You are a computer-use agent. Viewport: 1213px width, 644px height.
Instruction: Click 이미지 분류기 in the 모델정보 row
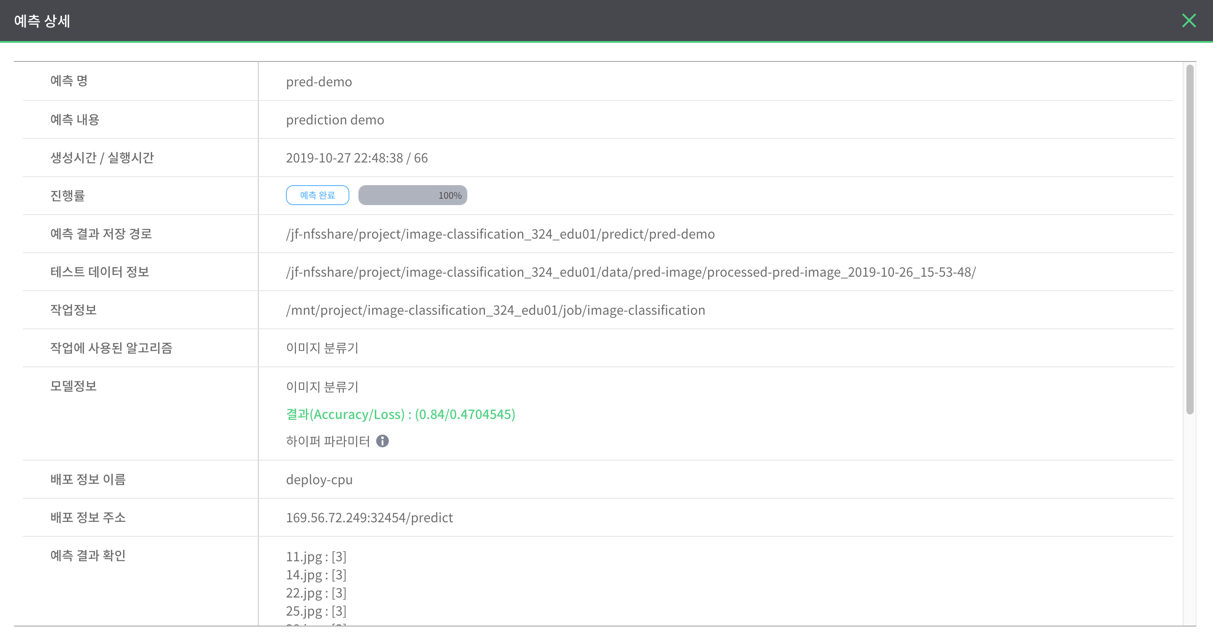click(x=322, y=387)
